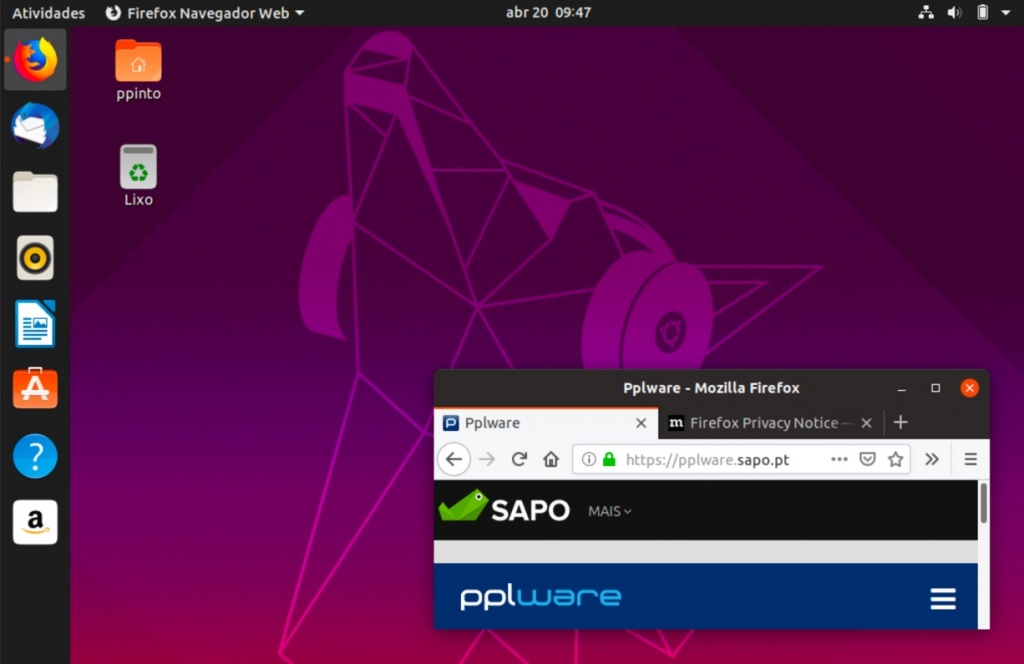Click the battery status icon
Image resolution: width=1024 pixels, height=664 pixels.
(x=982, y=12)
